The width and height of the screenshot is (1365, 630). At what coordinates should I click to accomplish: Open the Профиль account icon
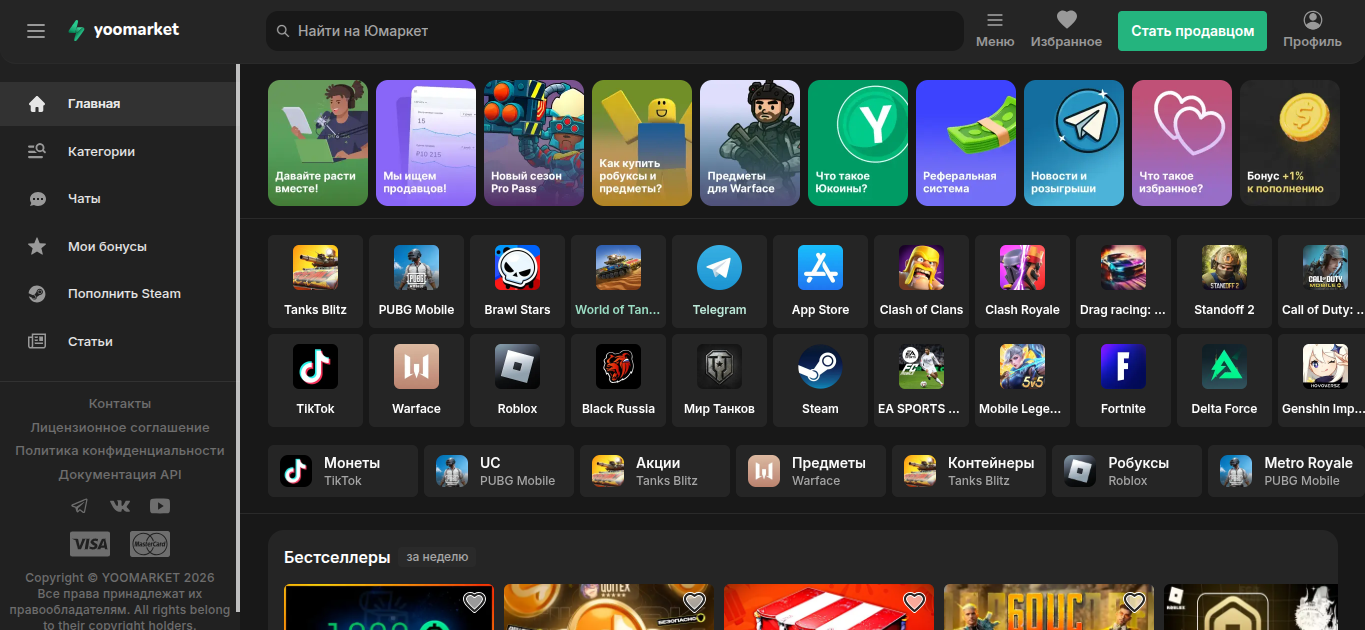(x=1312, y=31)
